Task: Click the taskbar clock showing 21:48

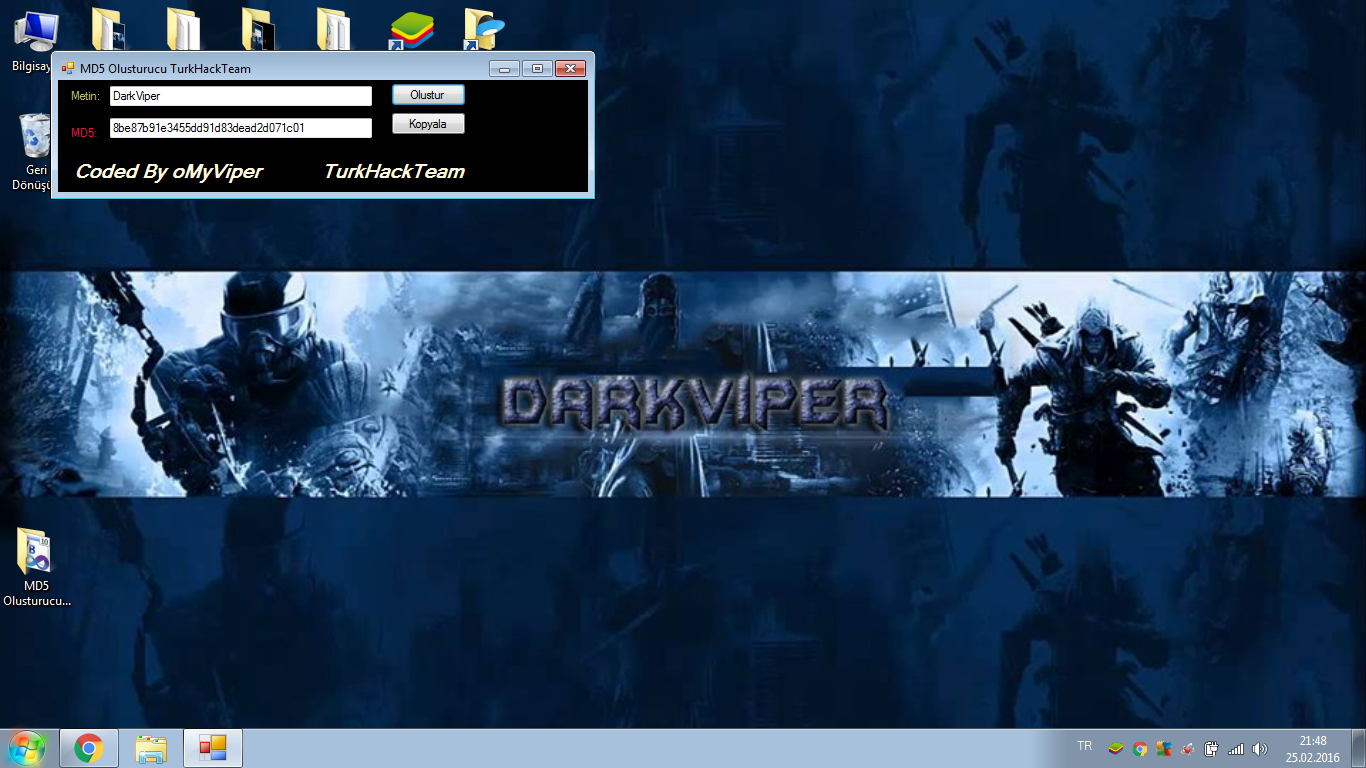Action: pos(1312,748)
